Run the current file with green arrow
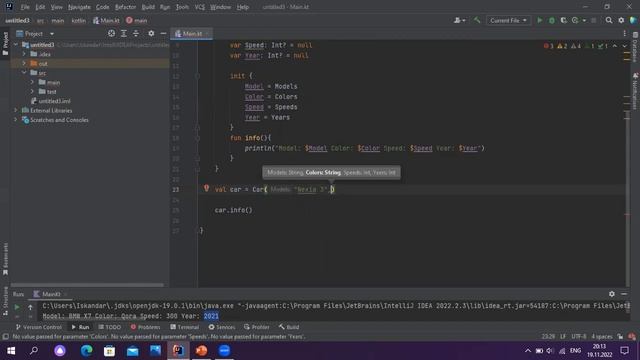This screenshot has height=360, width=640. tap(540, 20)
